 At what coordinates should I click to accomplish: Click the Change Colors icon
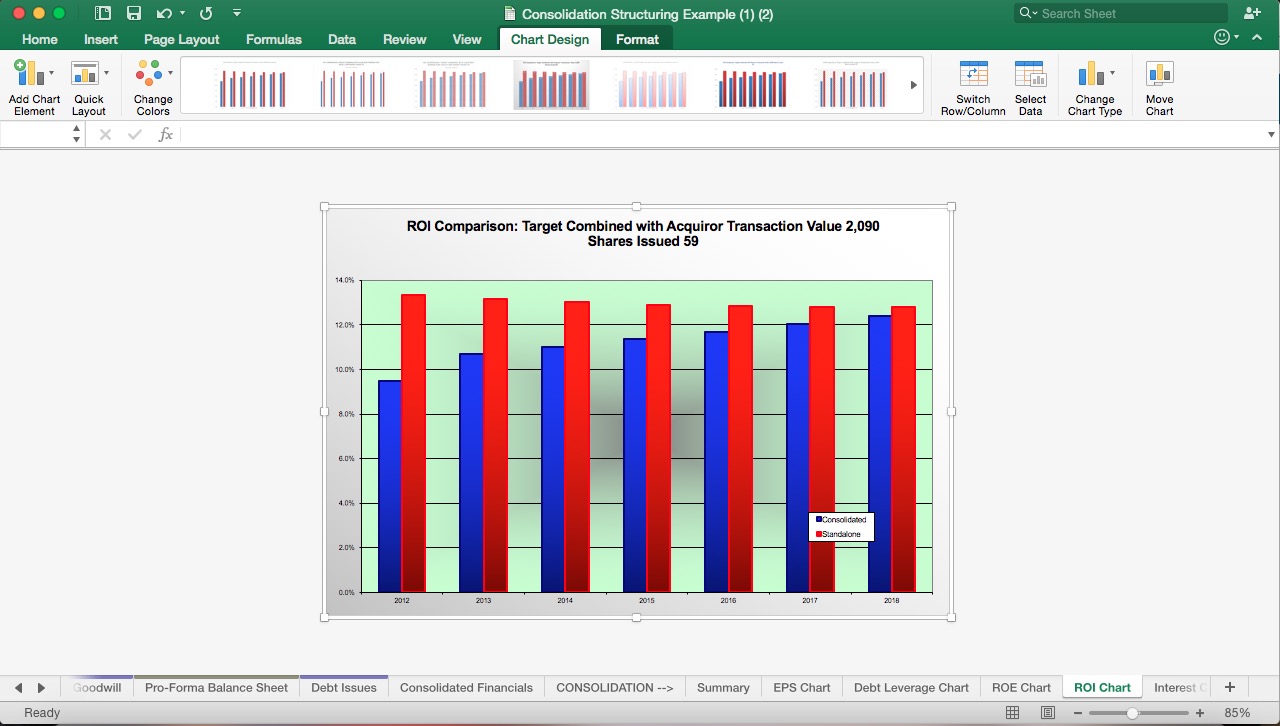[x=150, y=75]
